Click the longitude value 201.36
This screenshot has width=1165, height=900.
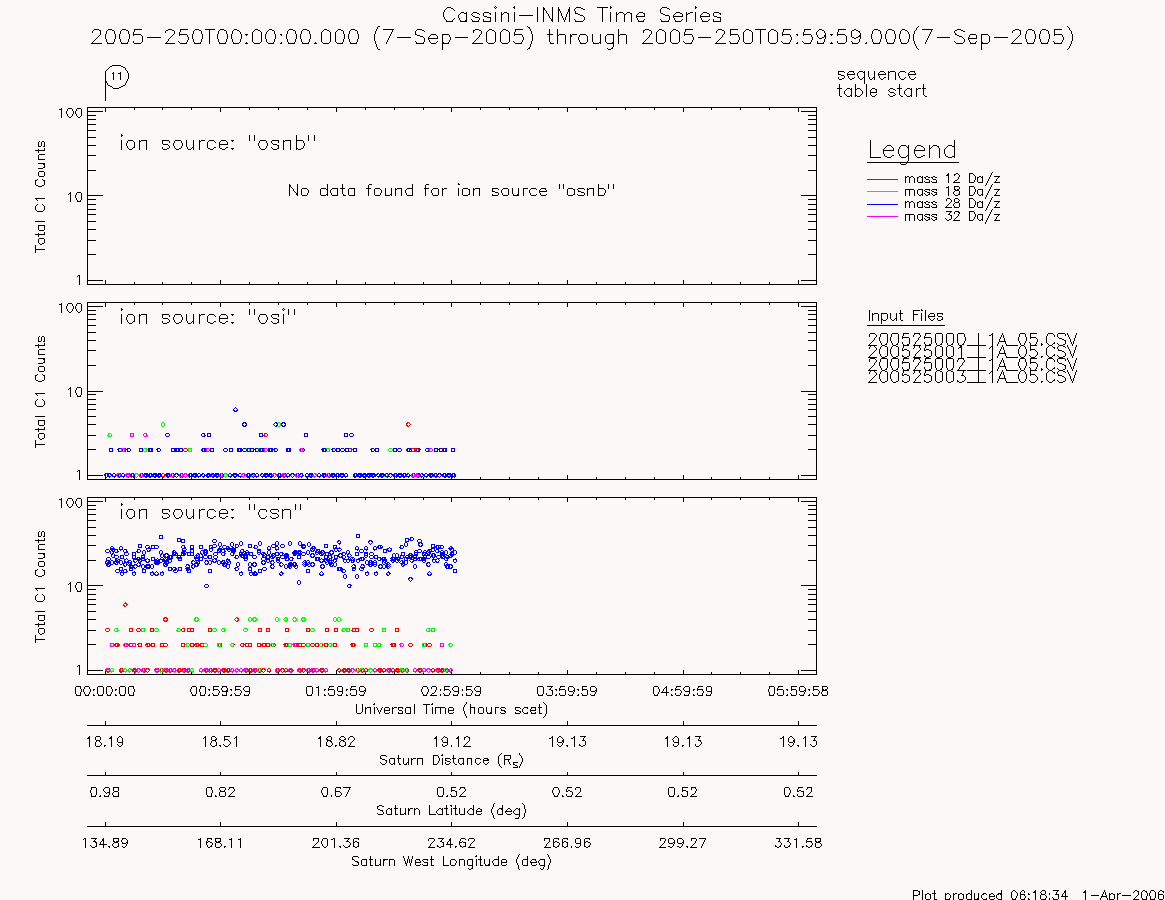(x=336, y=843)
